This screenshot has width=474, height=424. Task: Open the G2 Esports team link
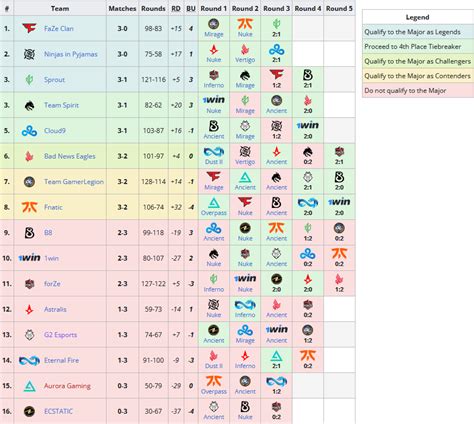coord(60,335)
